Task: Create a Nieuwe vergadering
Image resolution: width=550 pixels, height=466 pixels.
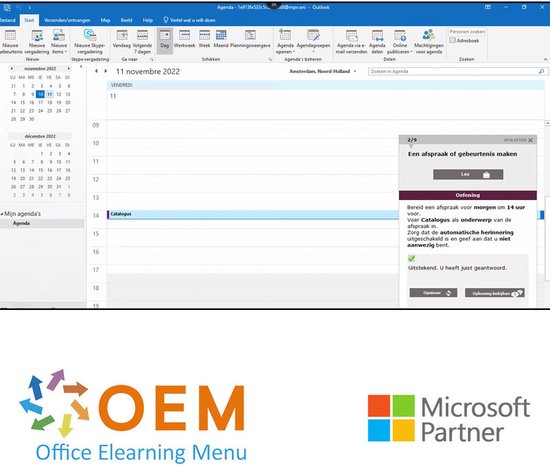Action: point(36,42)
